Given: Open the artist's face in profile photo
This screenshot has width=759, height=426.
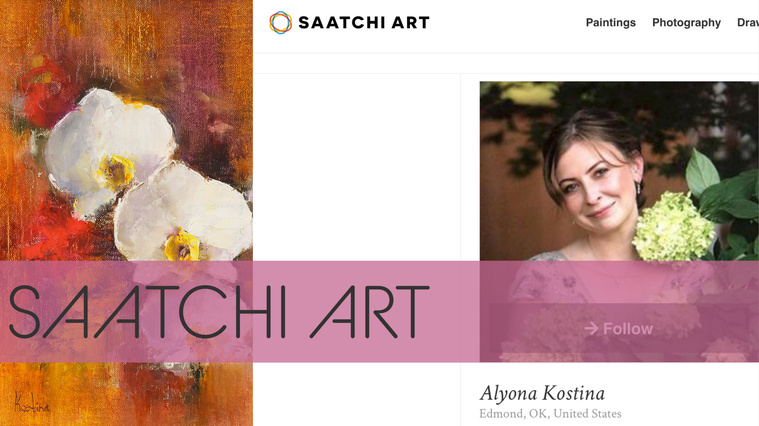Looking at the screenshot, I should (x=593, y=182).
